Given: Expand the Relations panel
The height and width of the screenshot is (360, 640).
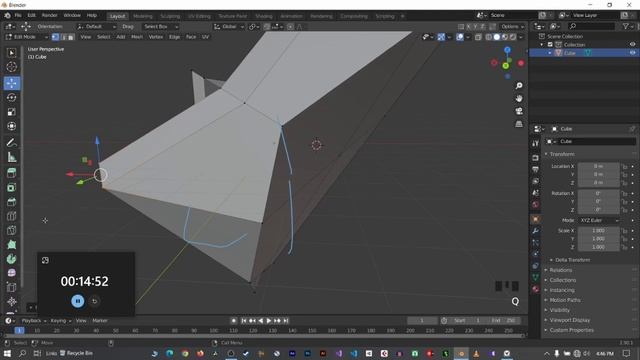Looking at the screenshot, I should point(560,270).
